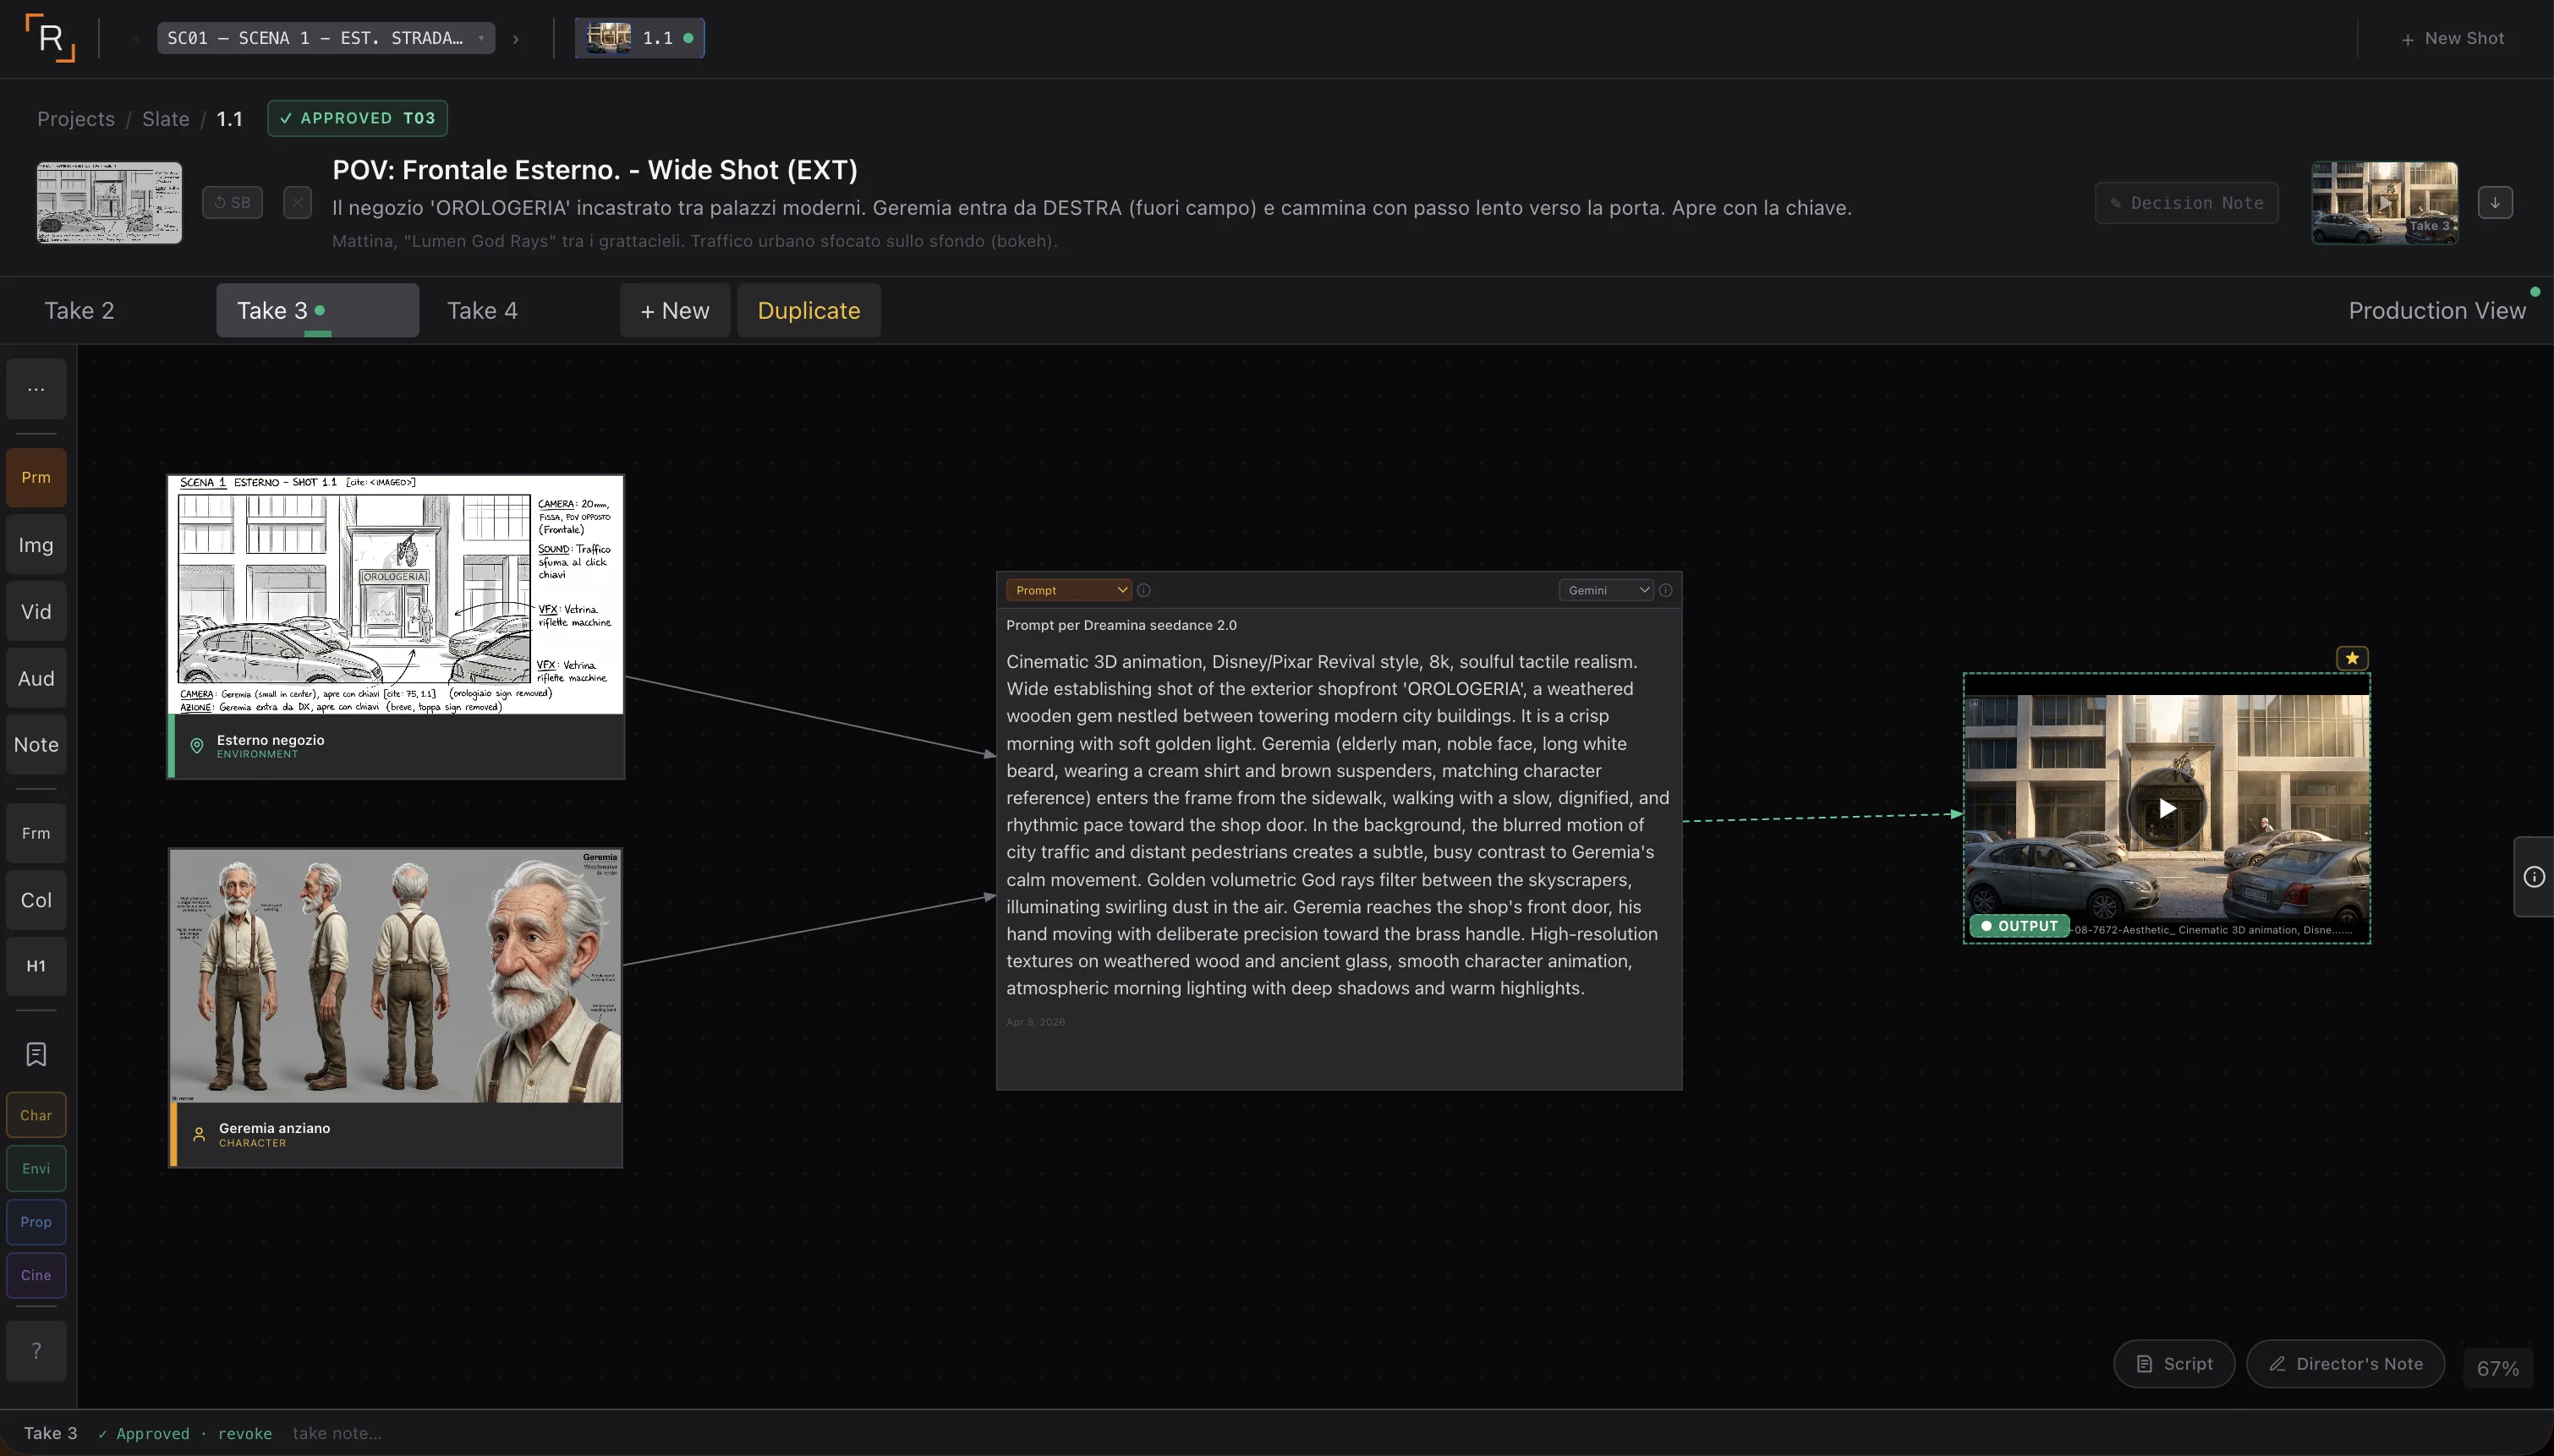Play the output video clip
The height and width of the screenshot is (1456, 2554).
pyautogui.click(x=2166, y=809)
